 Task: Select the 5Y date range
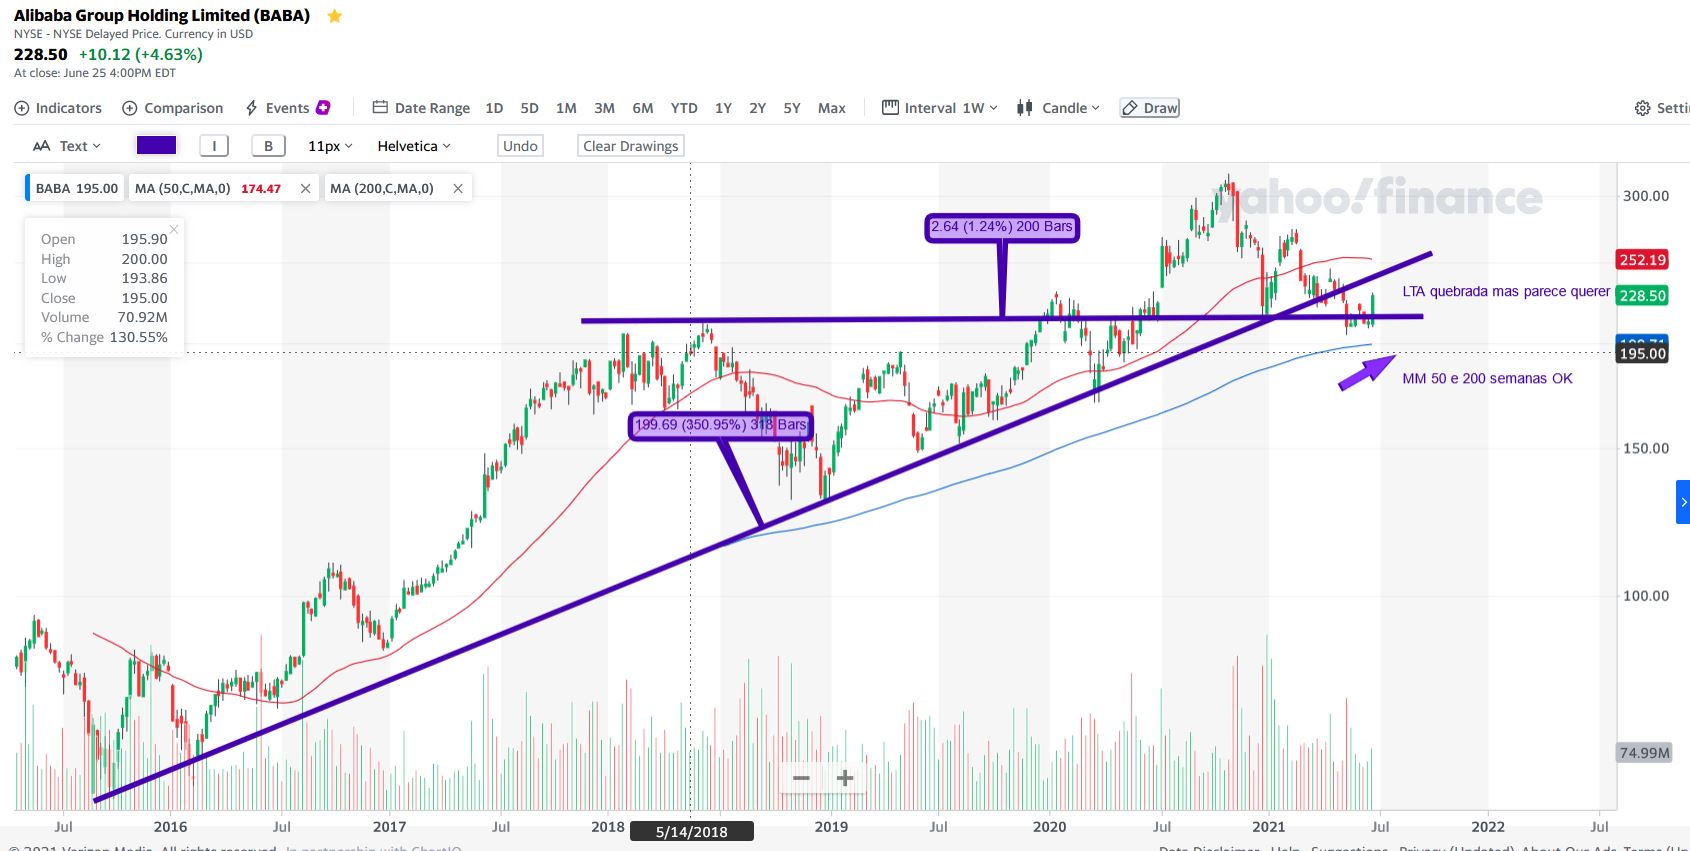792,108
